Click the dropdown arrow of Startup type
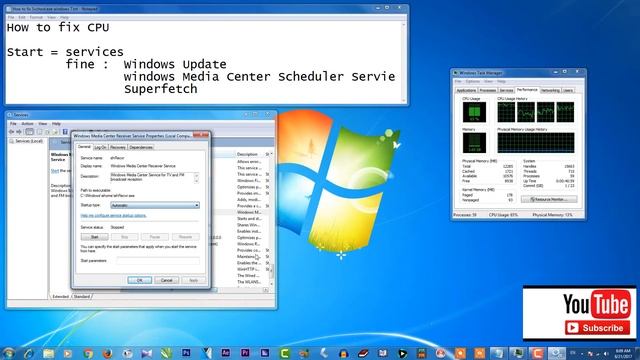The width and height of the screenshot is (640, 360). (197, 205)
